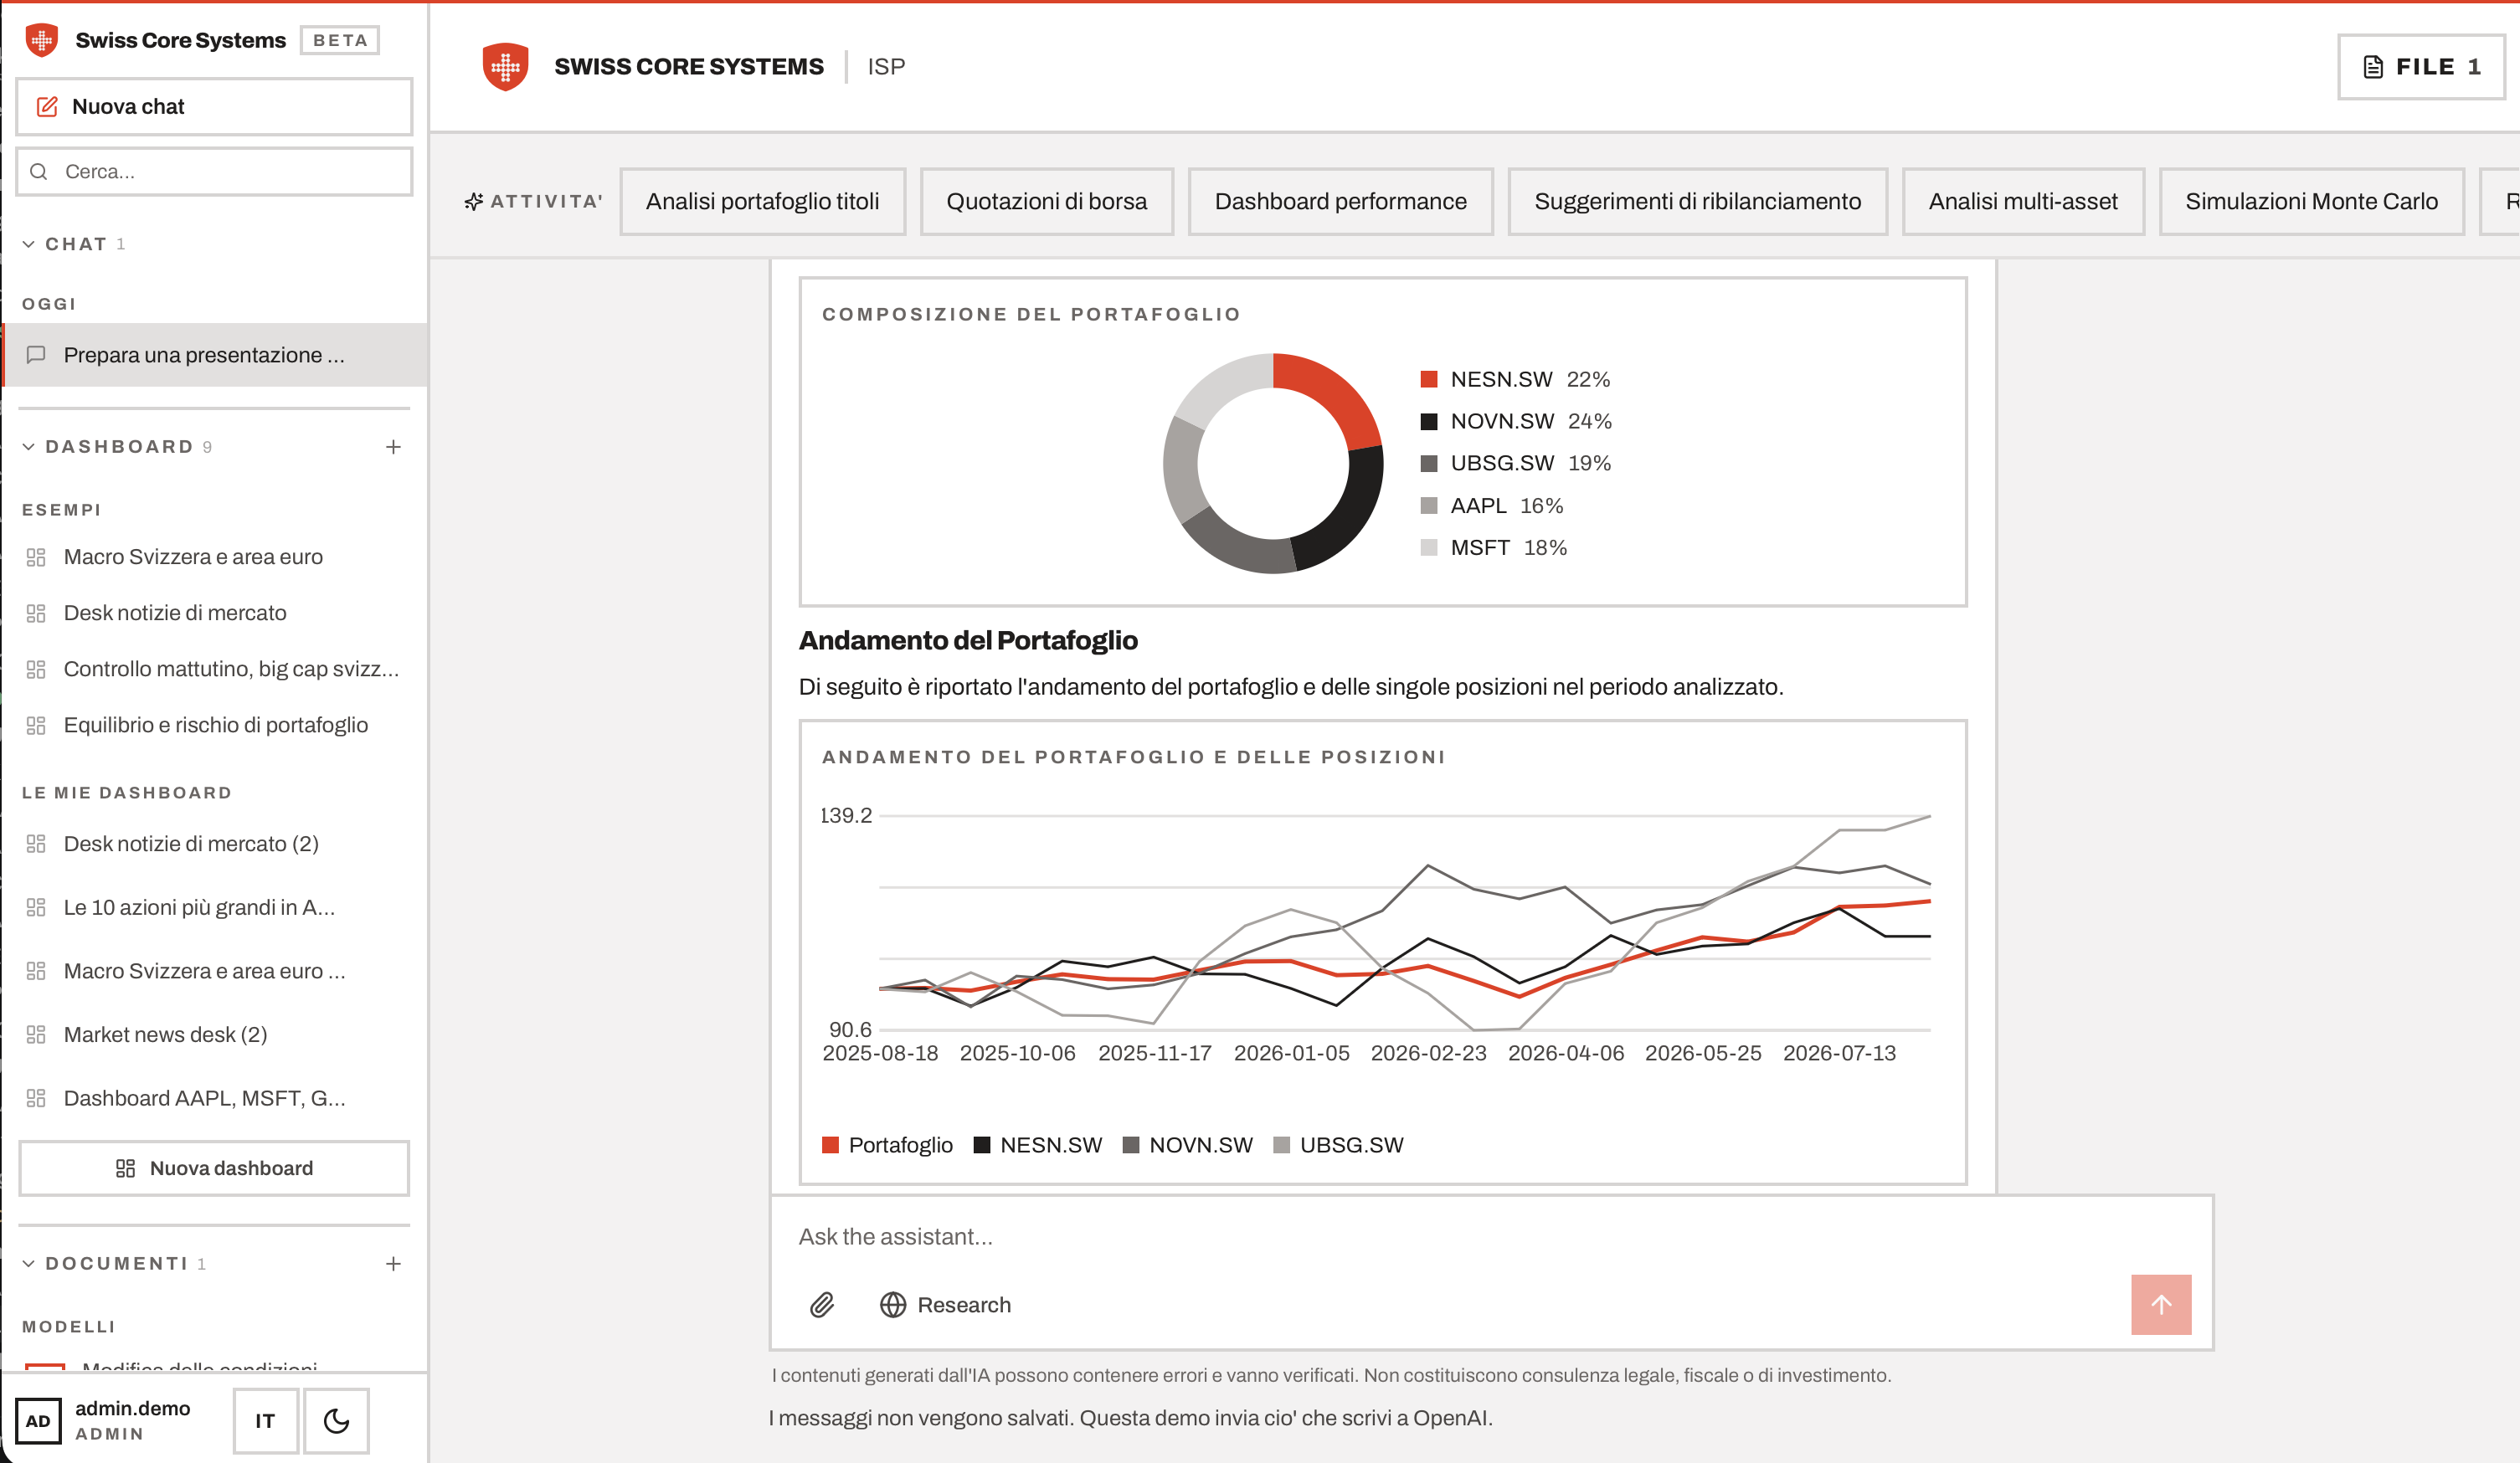Click the header Swiss Core Systems shield logo
This screenshot has width=2520, height=1463.
505,66
